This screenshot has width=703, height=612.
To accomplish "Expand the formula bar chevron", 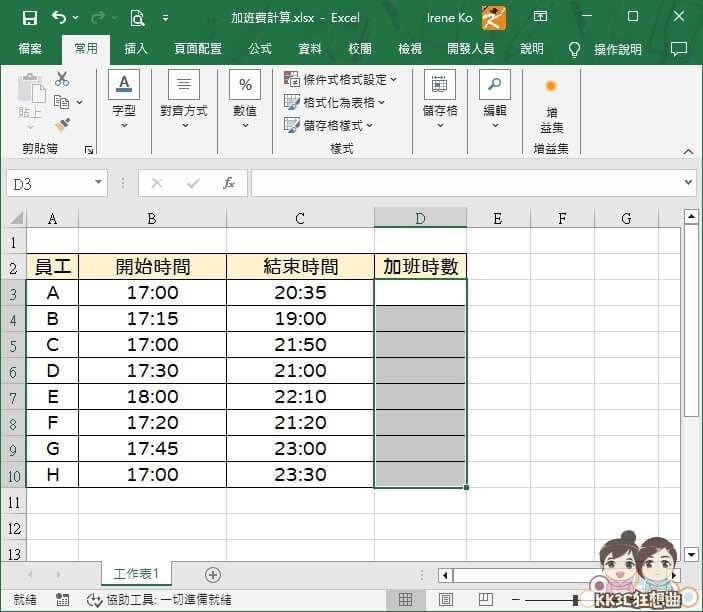I will point(689,182).
